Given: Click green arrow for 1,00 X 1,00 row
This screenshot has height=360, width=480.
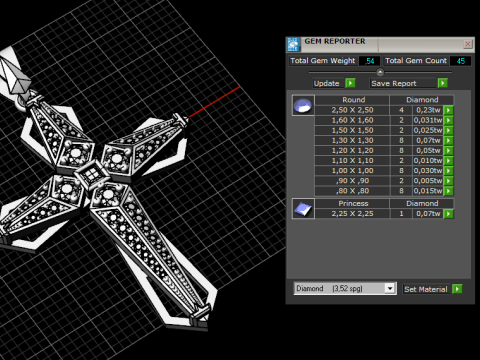Looking at the screenshot, I should point(449,171).
